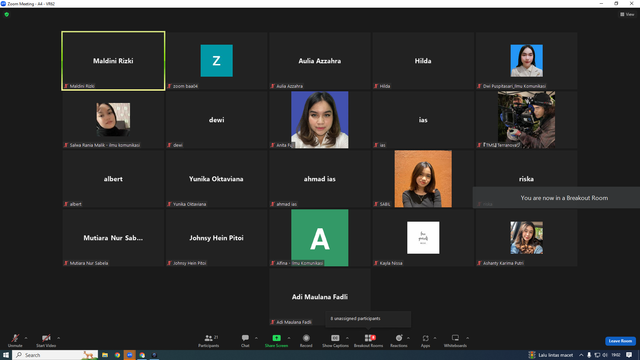
Task: Expand the arrow beside Reactions
Action: point(408,338)
